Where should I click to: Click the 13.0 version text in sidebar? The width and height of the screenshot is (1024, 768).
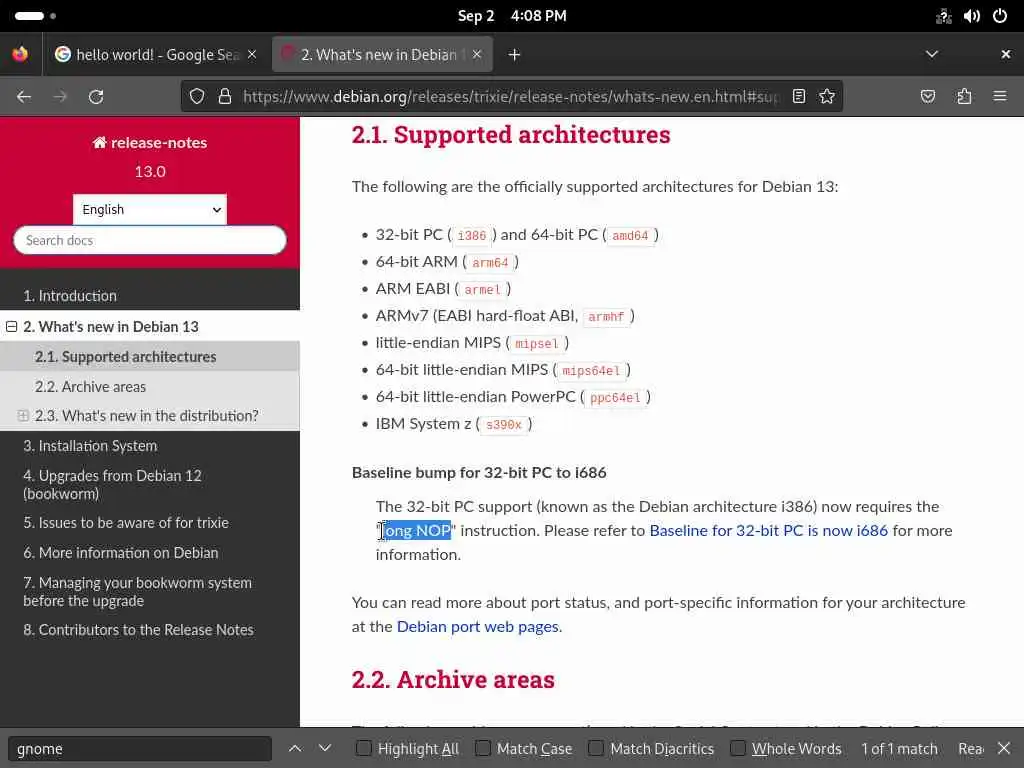tap(150, 172)
